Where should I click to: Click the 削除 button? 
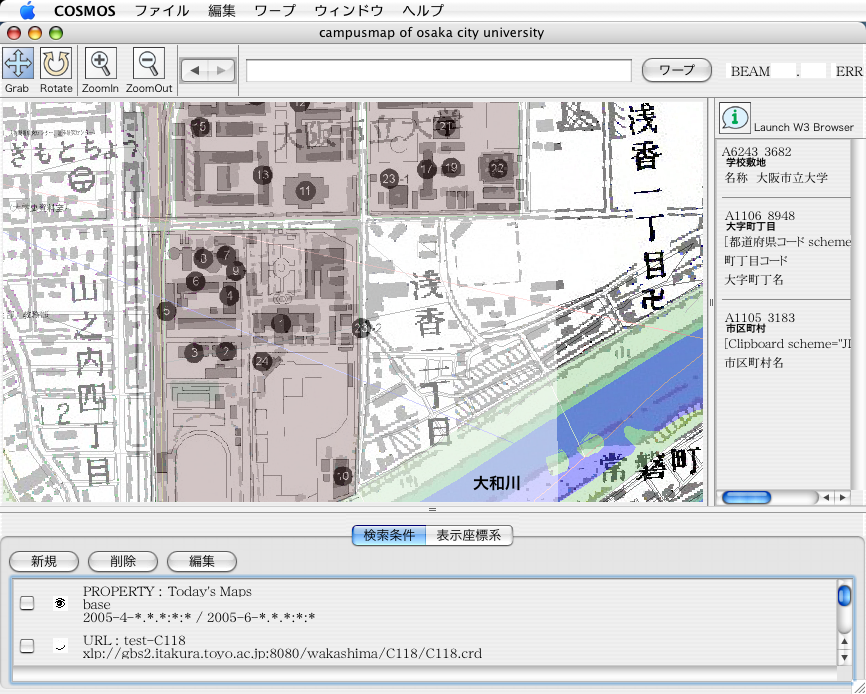123,561
